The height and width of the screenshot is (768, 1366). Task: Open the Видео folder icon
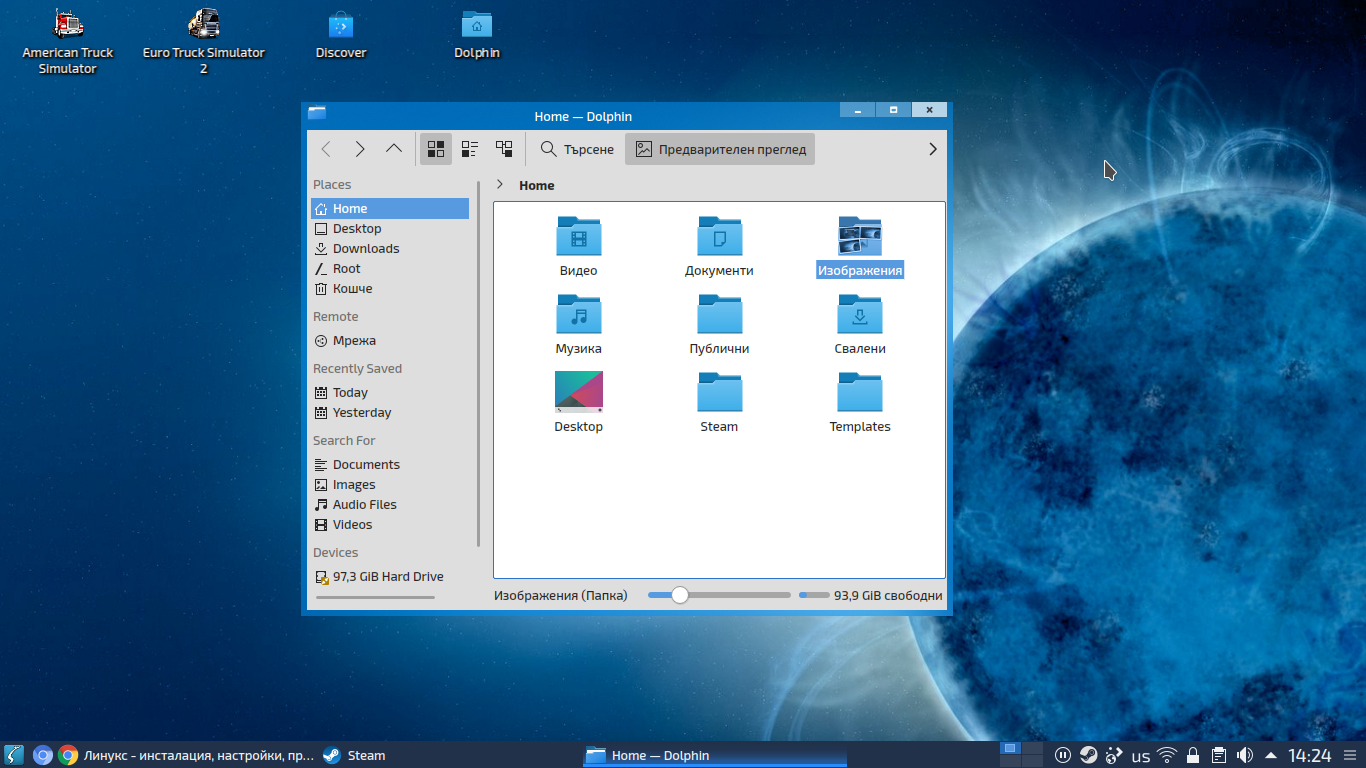(579, 236)
